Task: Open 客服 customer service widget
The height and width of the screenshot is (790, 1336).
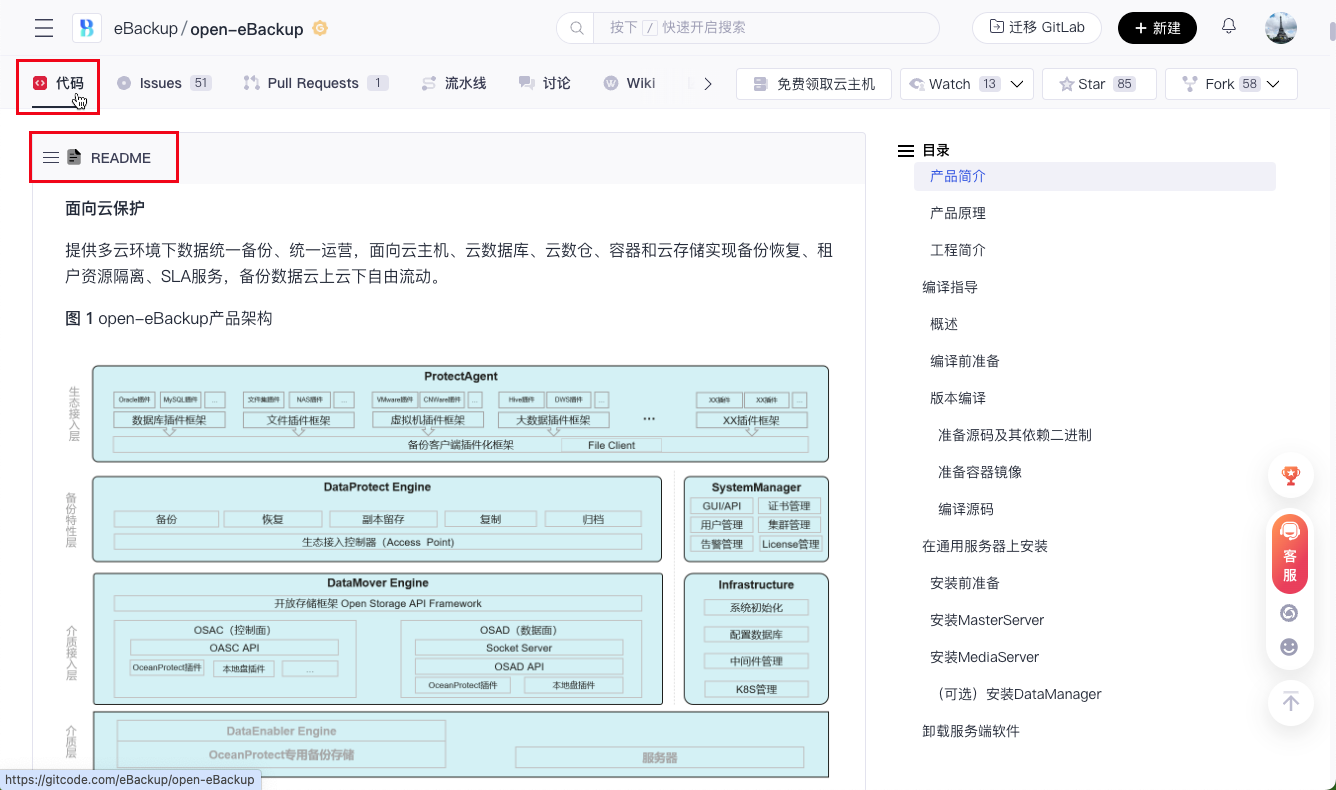Action: (x=1290, y=553)
